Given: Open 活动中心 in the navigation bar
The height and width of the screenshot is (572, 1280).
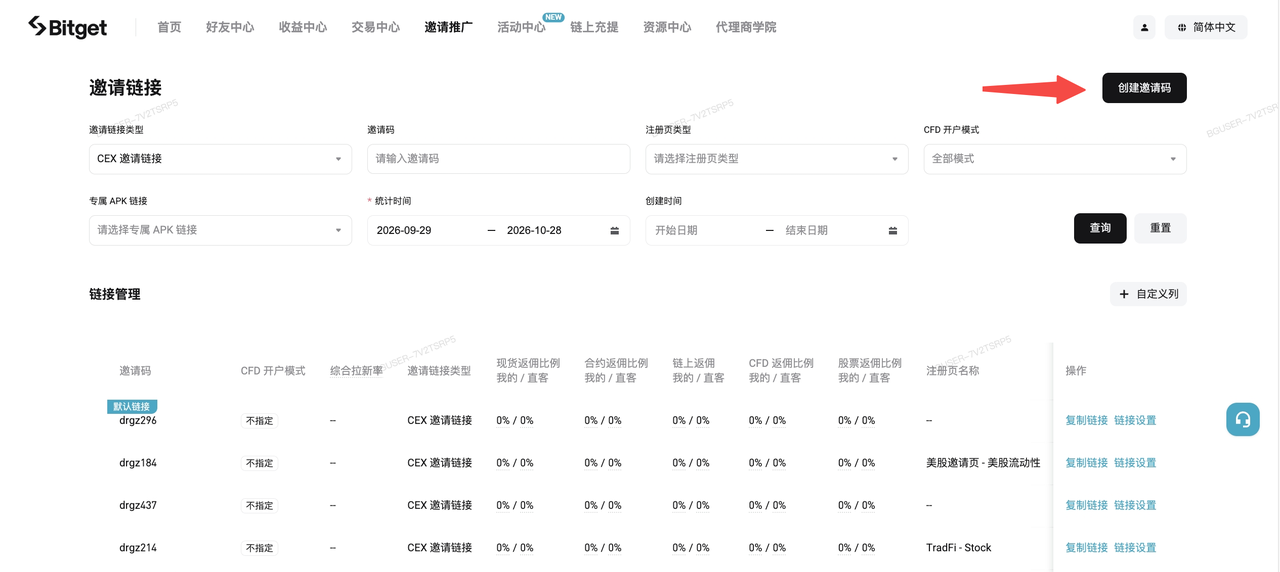Looking at the screenshot, I should [x=522, y=27].
